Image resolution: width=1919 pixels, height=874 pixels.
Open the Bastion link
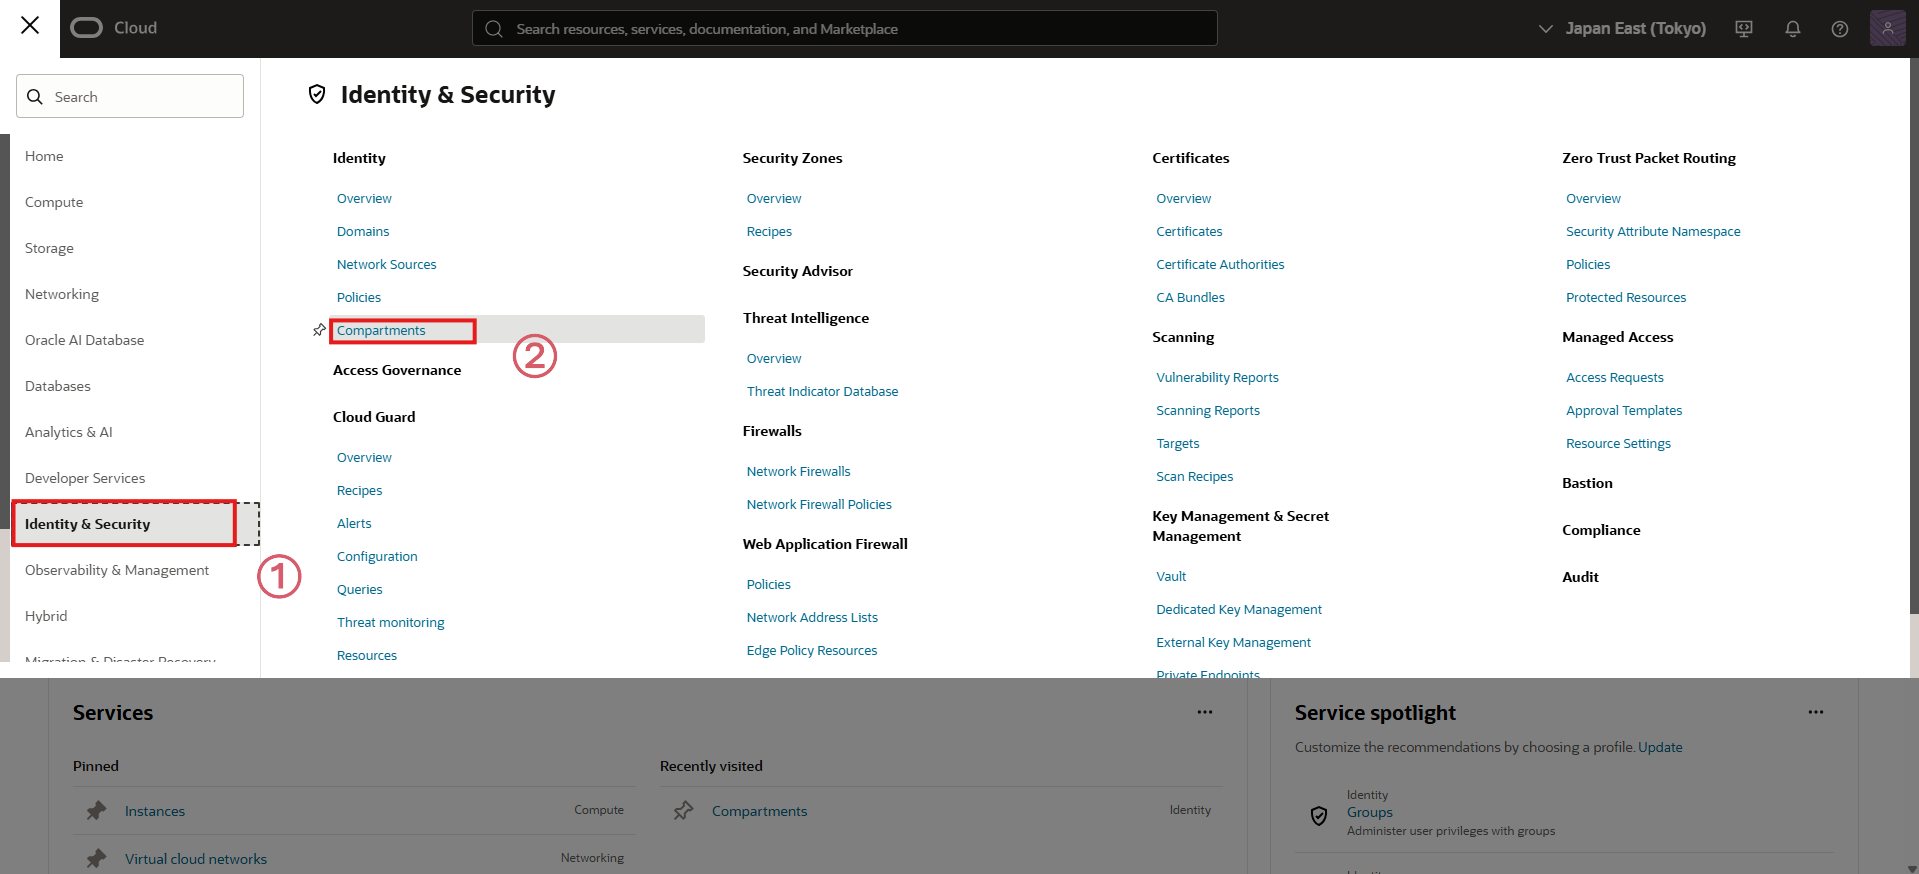tap(1587, 483)
